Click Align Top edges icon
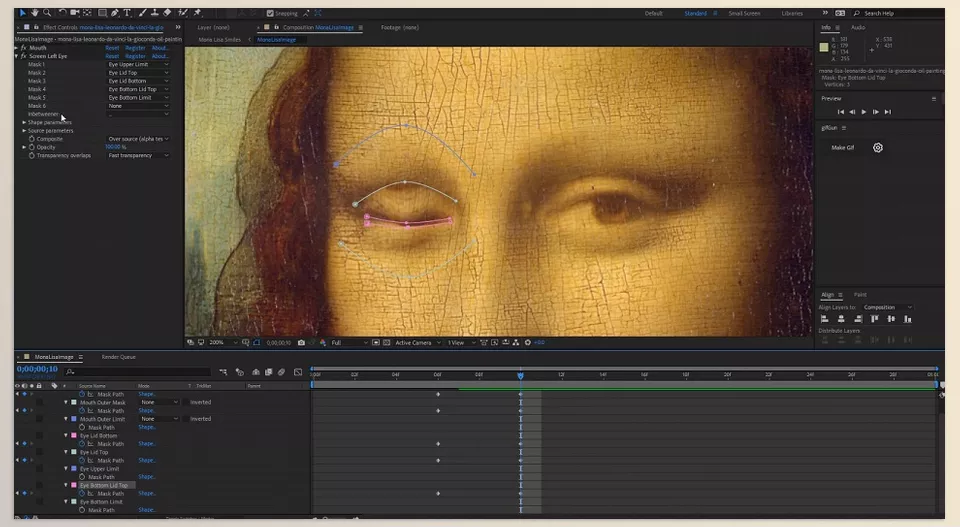 [874, 319]
